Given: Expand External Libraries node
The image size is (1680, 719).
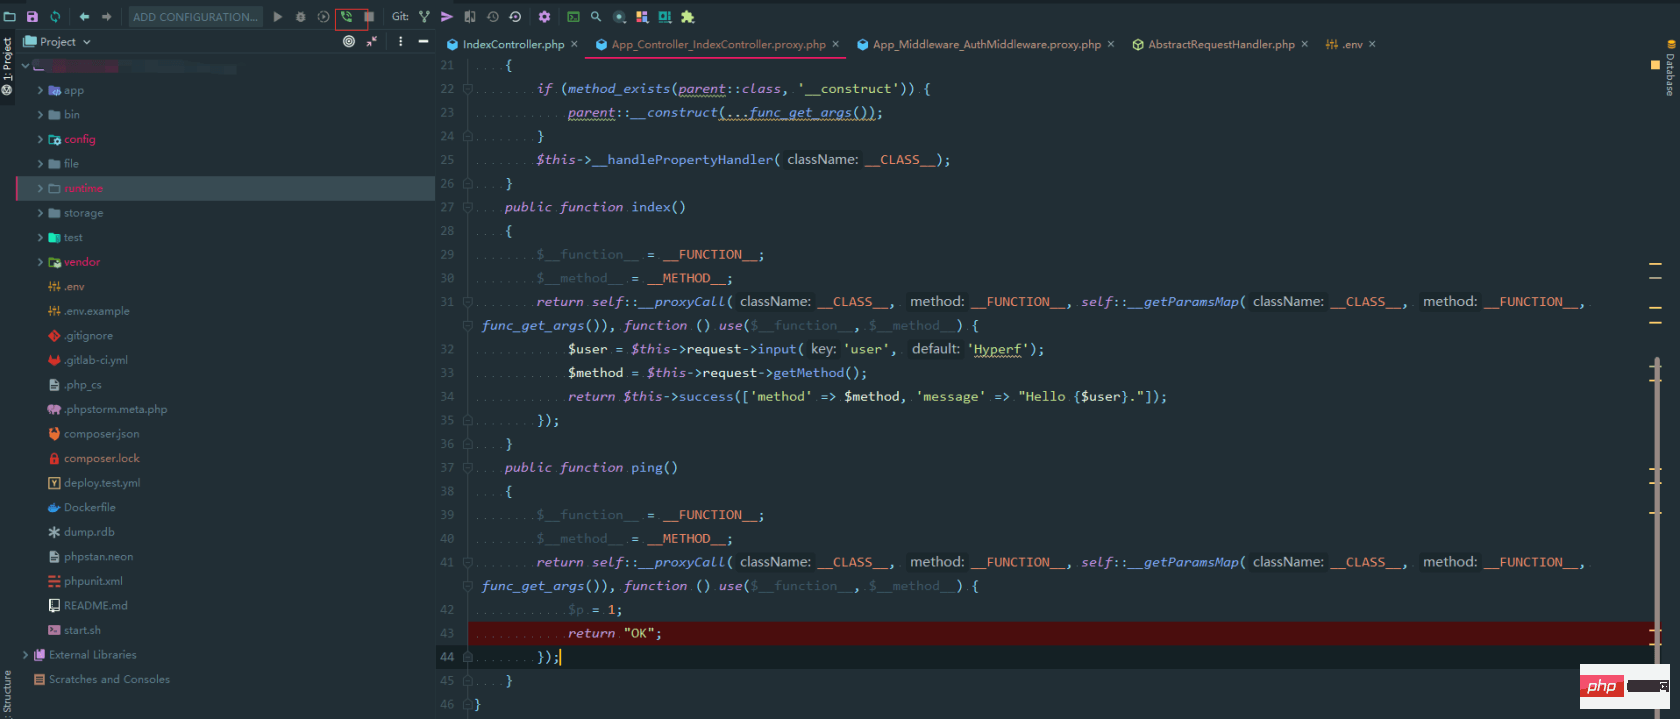Looking at the screenshot, I should tap(25, 655).
